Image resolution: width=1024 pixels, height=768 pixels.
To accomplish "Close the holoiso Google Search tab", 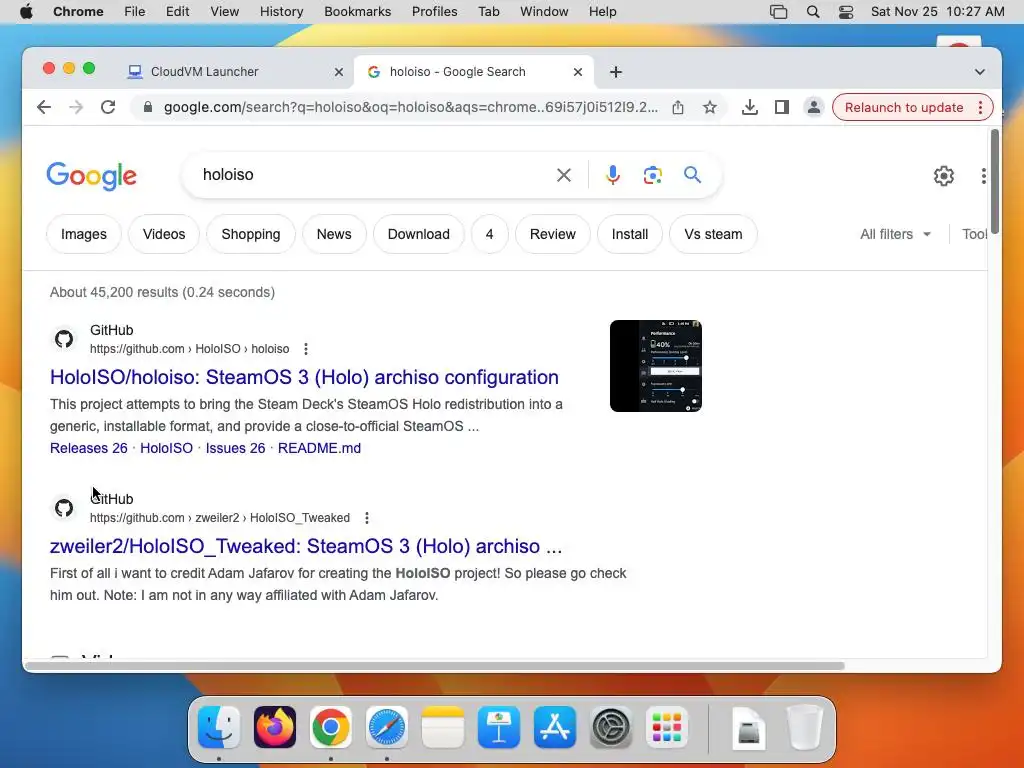I will click(578, 72).
